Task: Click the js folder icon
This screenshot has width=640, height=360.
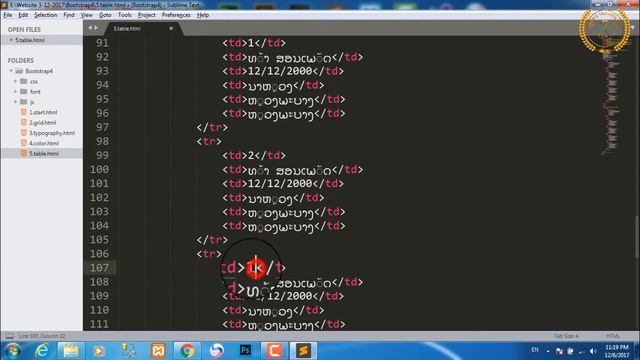Action: [24, 102]
